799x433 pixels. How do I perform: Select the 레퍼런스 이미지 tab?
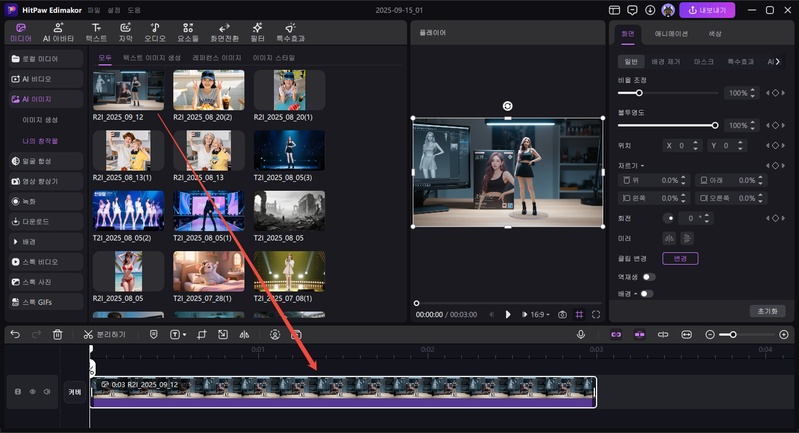(x=216, y=58)
